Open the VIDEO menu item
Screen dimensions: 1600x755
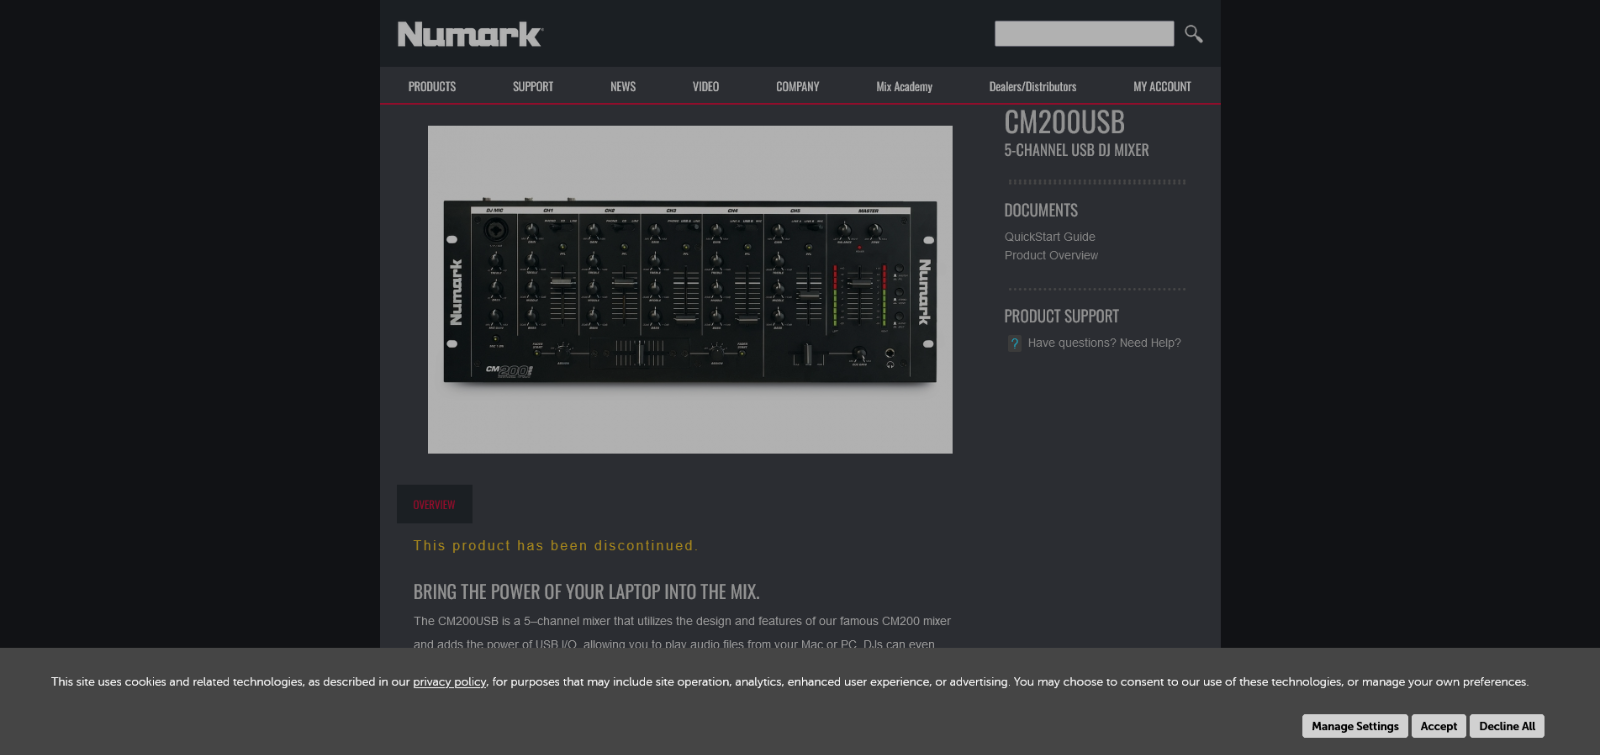click(x=706, y=87)
